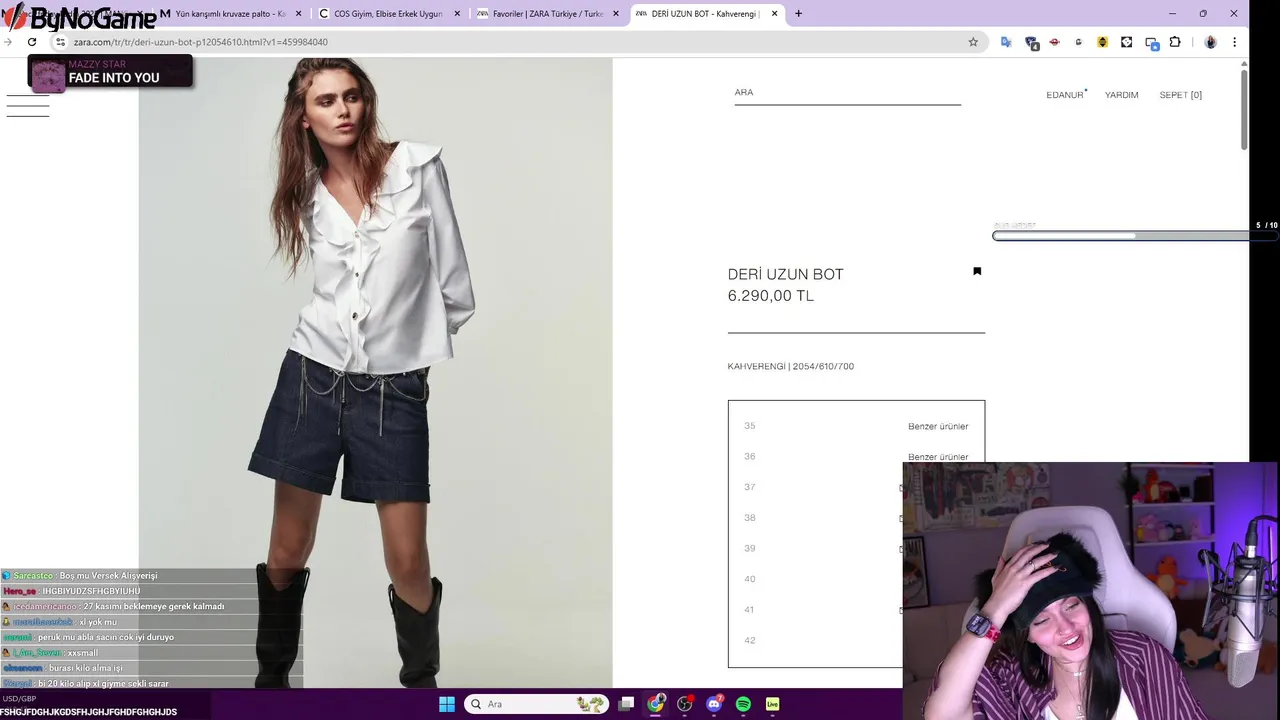Open Chrome profile avatar
The image size is (1280, 720).
pyautogui.click(x=1211, y=42)
